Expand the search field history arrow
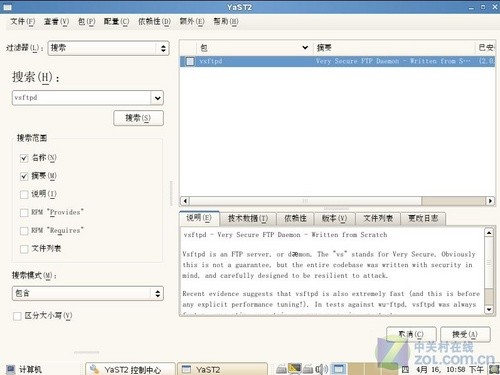 coord(157,98)
